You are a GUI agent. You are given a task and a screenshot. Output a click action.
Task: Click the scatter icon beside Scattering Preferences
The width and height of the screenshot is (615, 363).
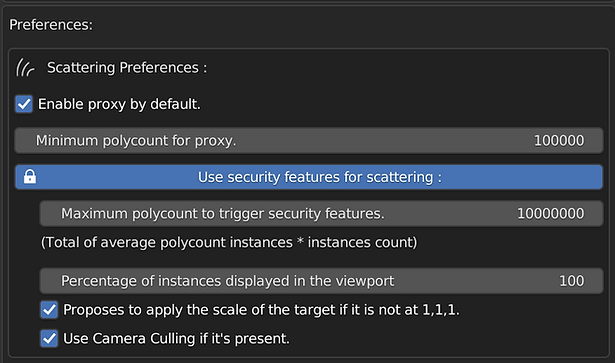click(25, 67)
